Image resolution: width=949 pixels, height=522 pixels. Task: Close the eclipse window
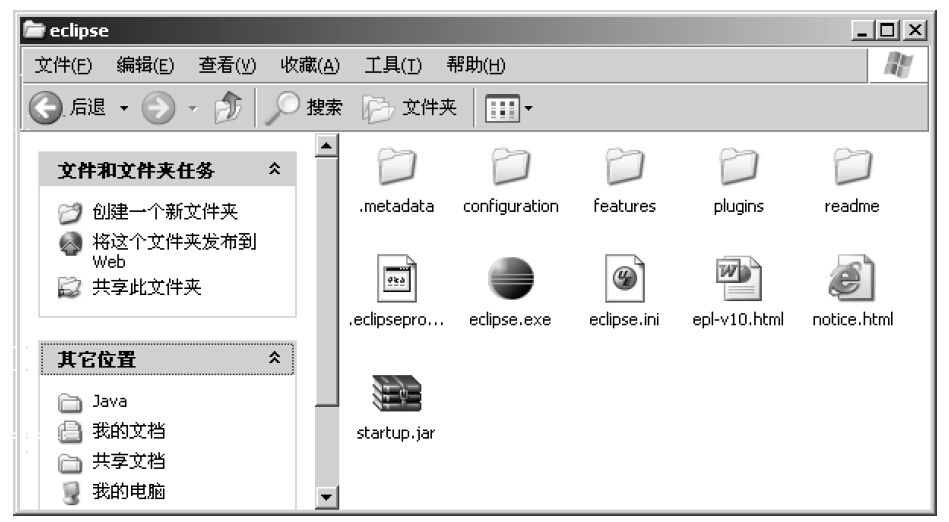915,30
